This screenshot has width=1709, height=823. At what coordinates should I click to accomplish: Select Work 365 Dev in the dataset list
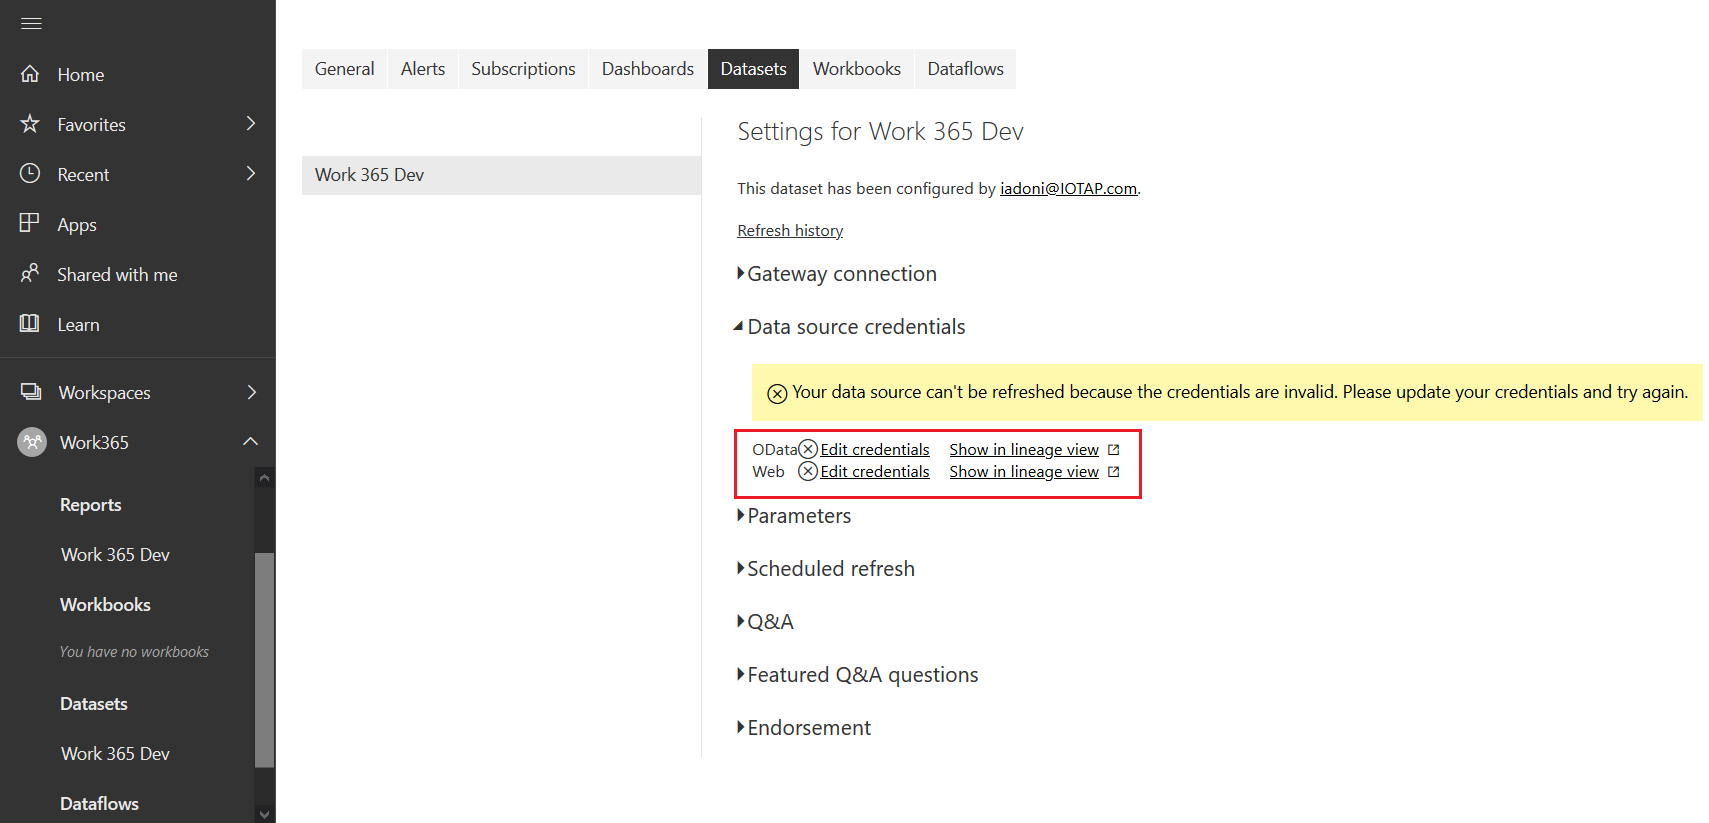(x=501, y=175)
